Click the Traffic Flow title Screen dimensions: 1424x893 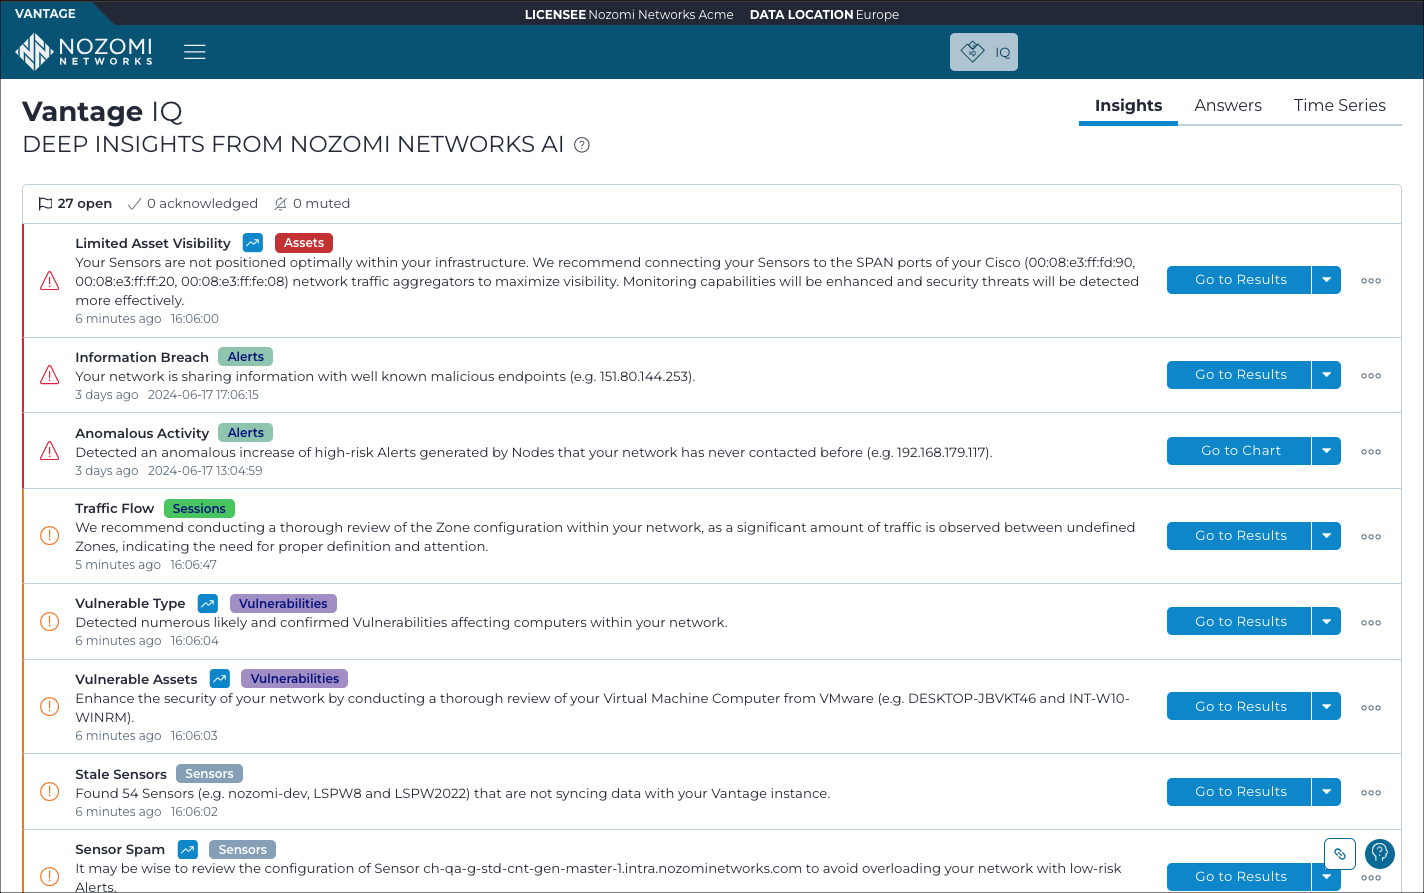[x=115, y=508]
